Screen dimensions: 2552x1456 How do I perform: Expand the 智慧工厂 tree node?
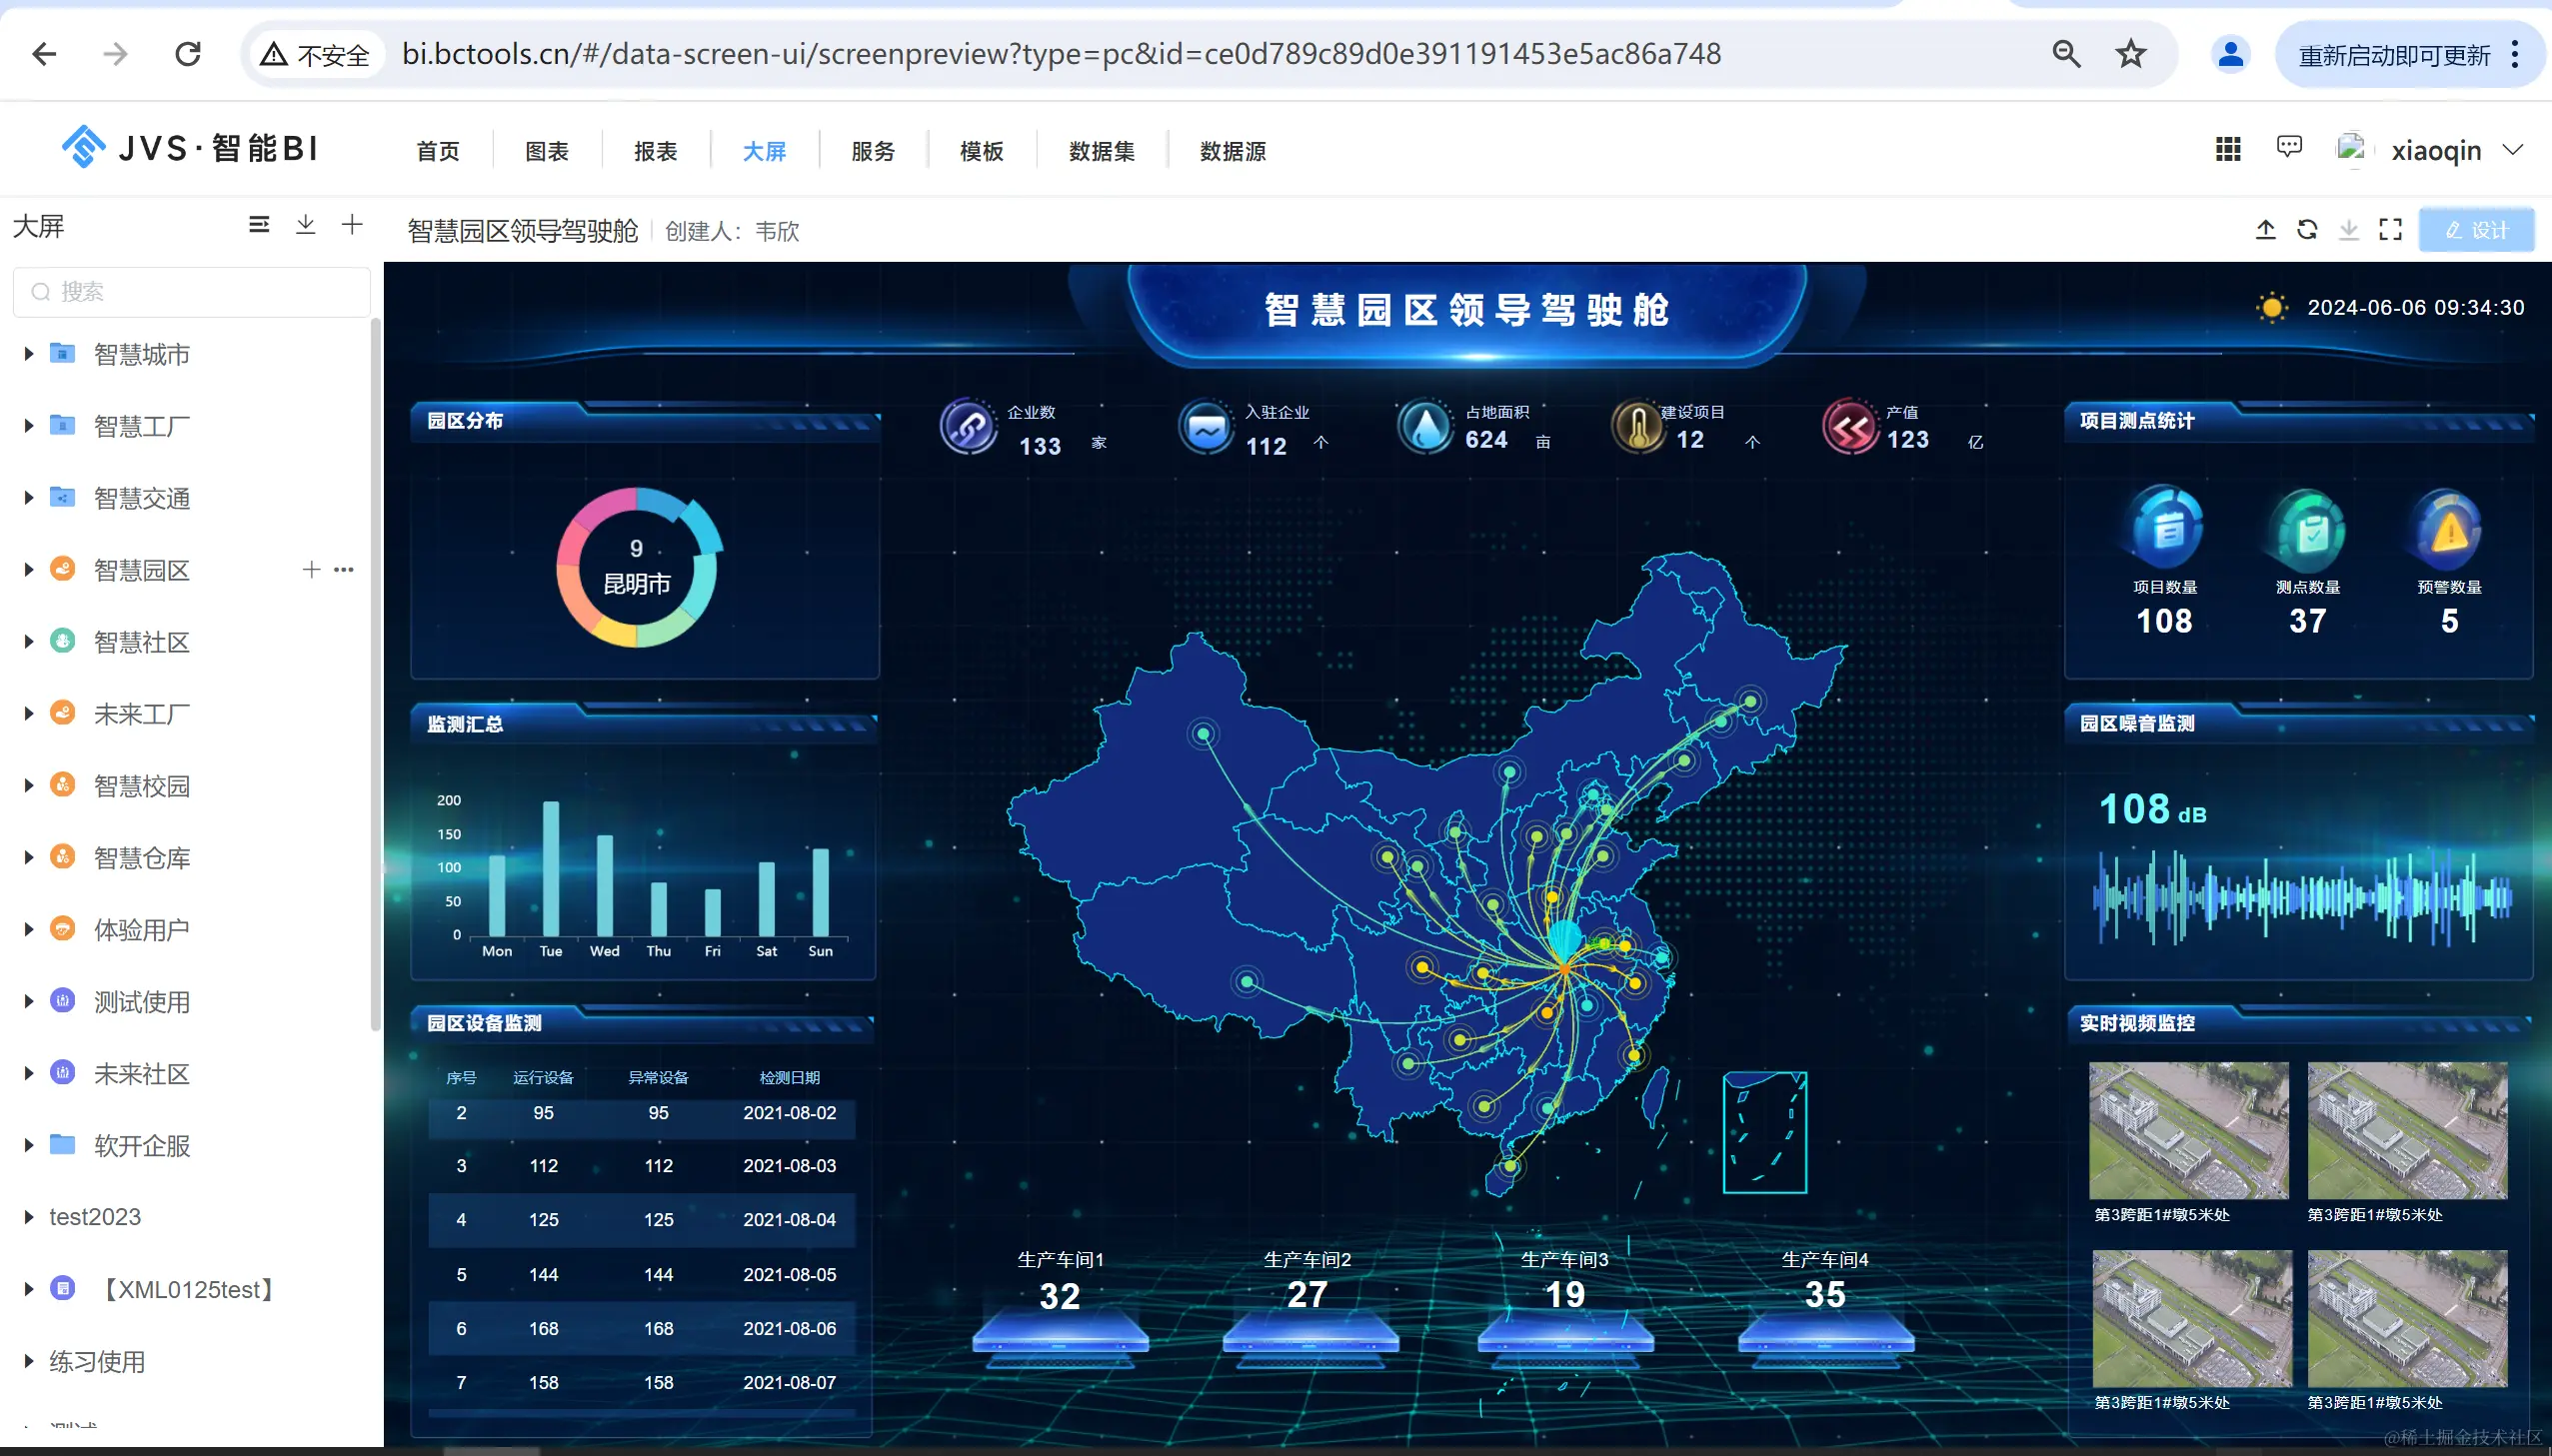pos(29,426)
